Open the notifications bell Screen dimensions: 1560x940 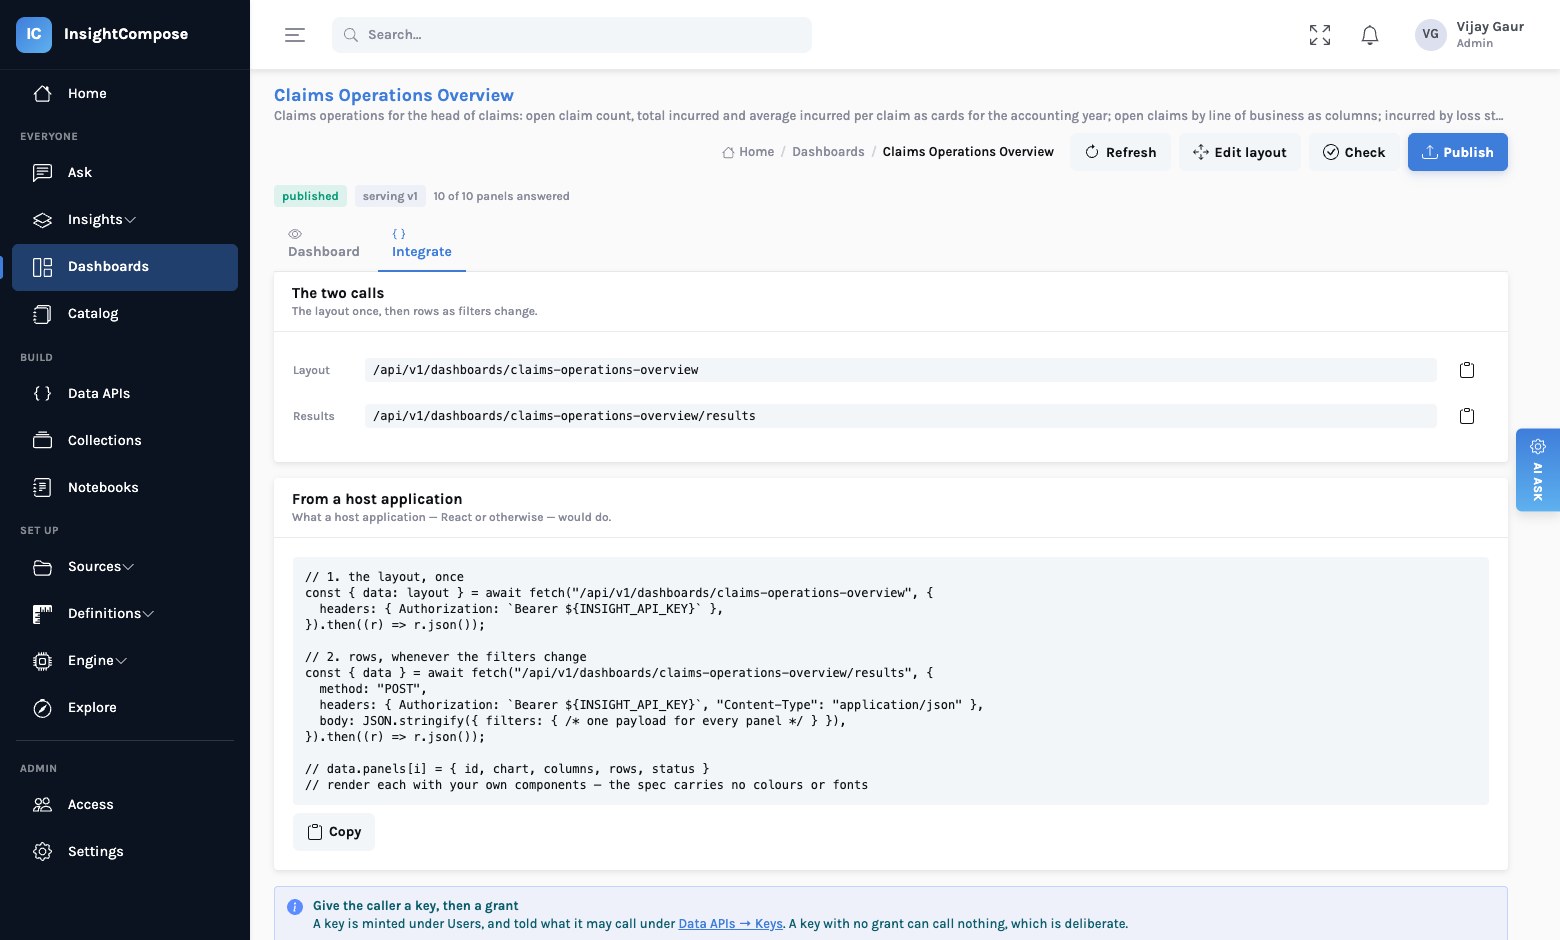coord(1370,35)
